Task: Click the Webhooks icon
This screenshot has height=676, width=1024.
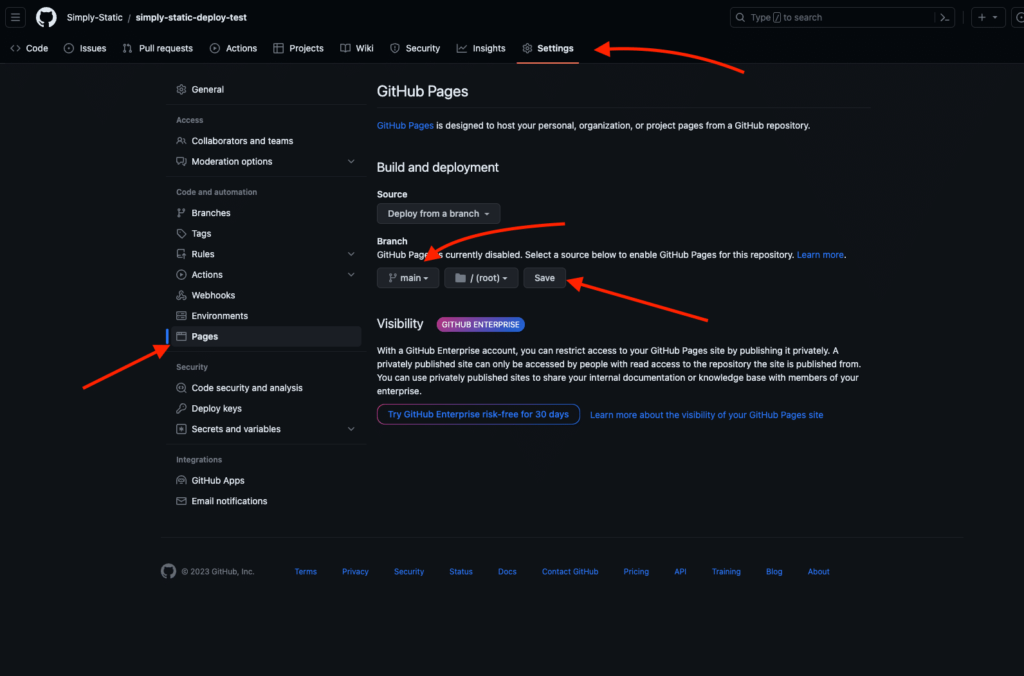Action: pyautogui.click(x=181, y=295)
